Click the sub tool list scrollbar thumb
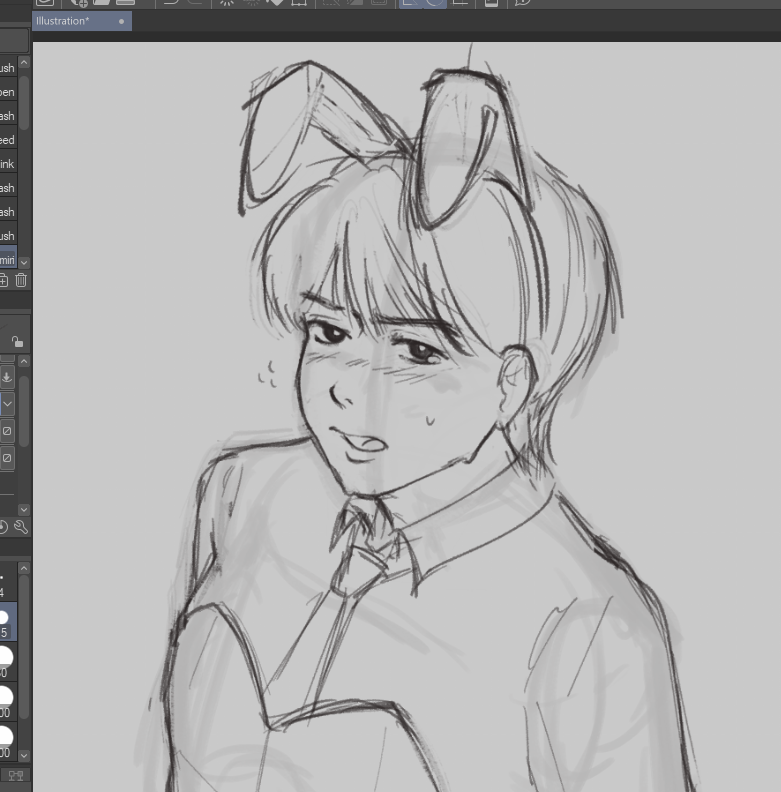781x792 pixels. pyautogui.click(x=24, y=103)
